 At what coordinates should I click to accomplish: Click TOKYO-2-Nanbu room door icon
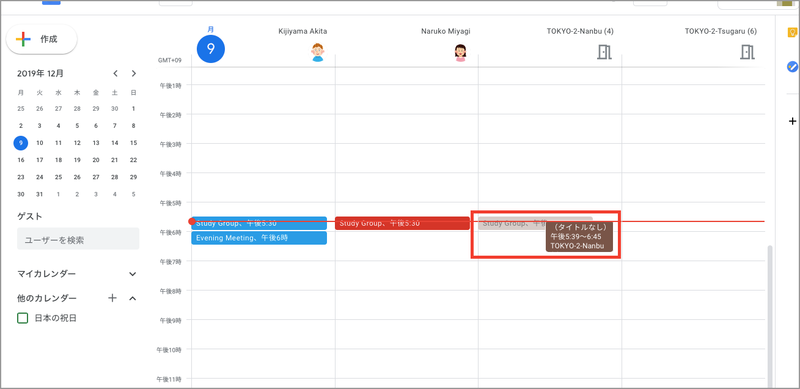pyautogui.click(x=604, y=52)
